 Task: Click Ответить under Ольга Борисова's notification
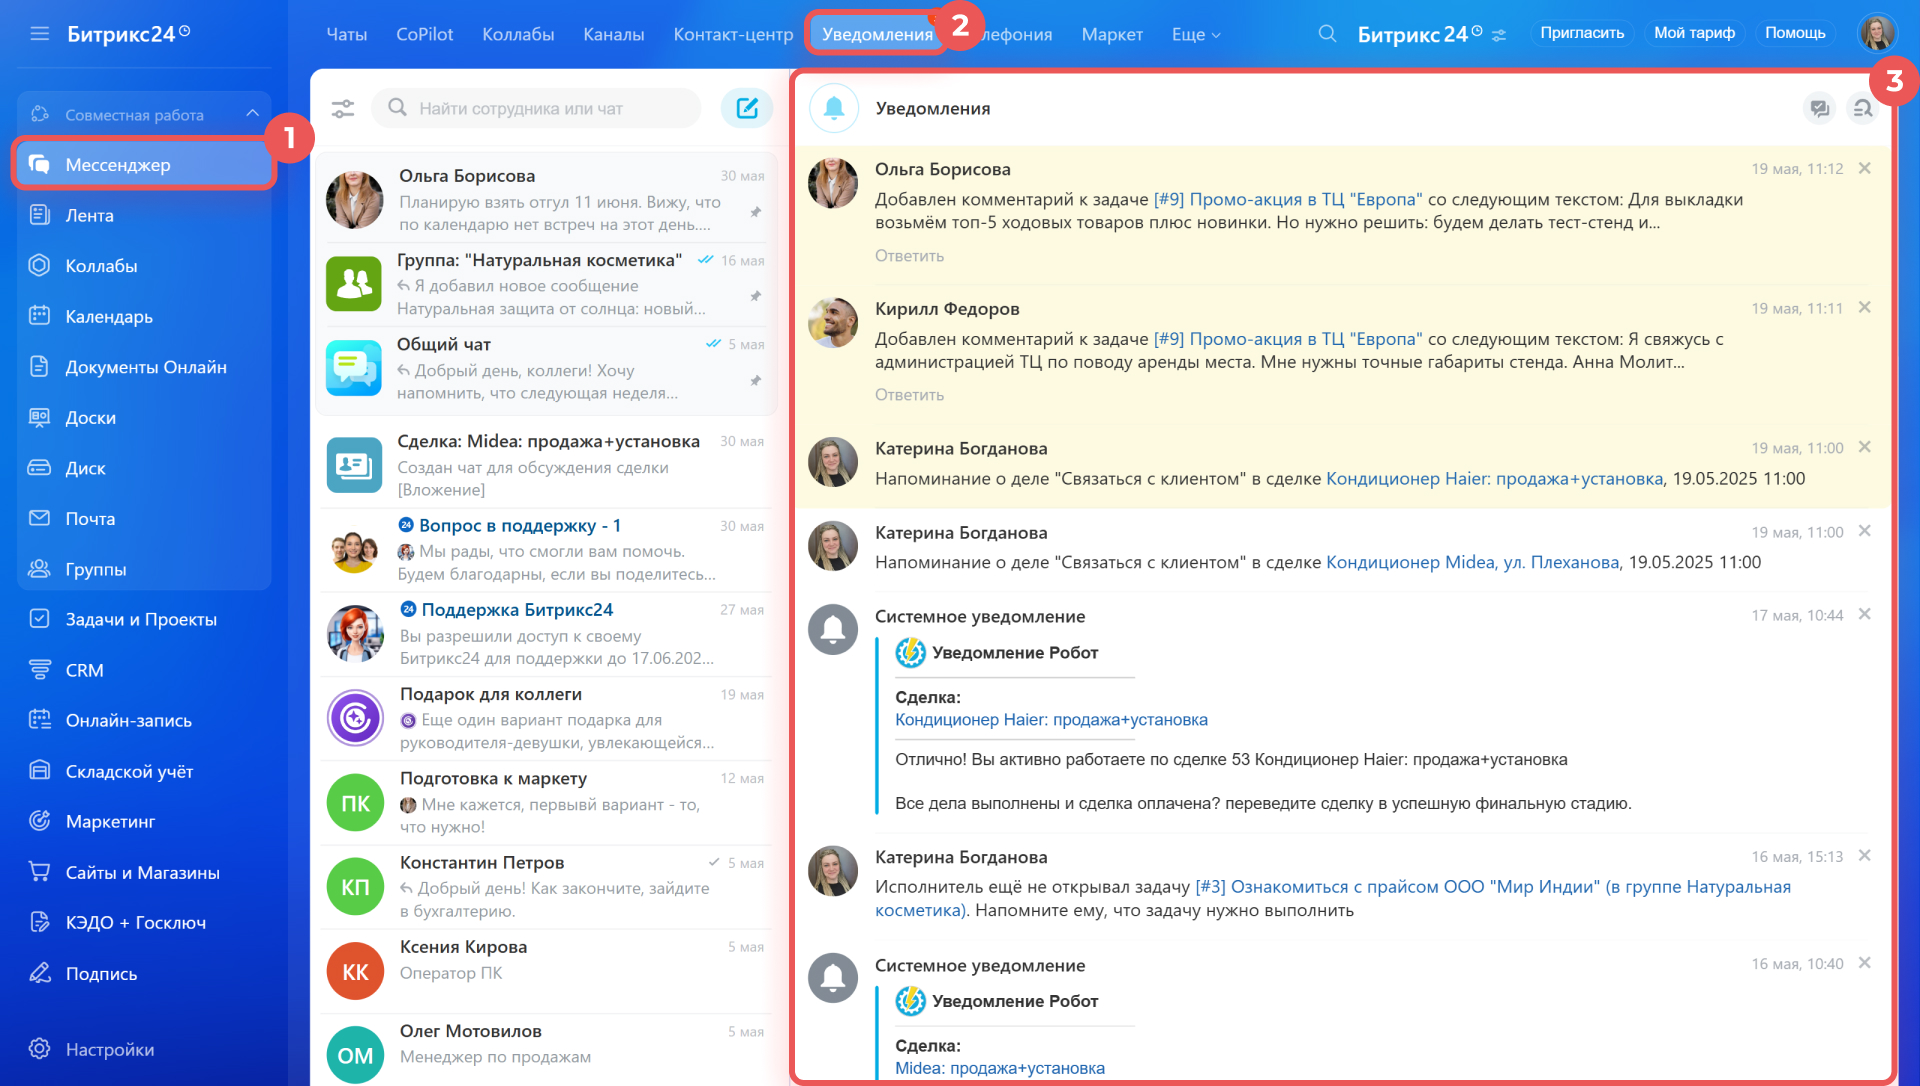point(909,256)
